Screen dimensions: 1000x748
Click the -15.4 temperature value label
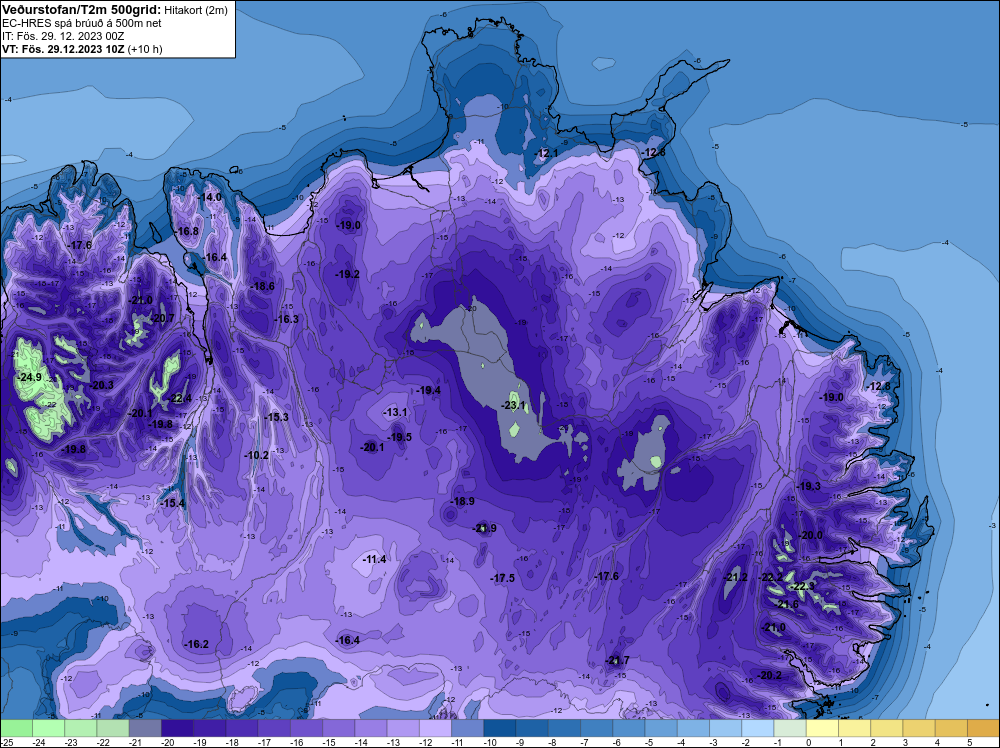172,503
